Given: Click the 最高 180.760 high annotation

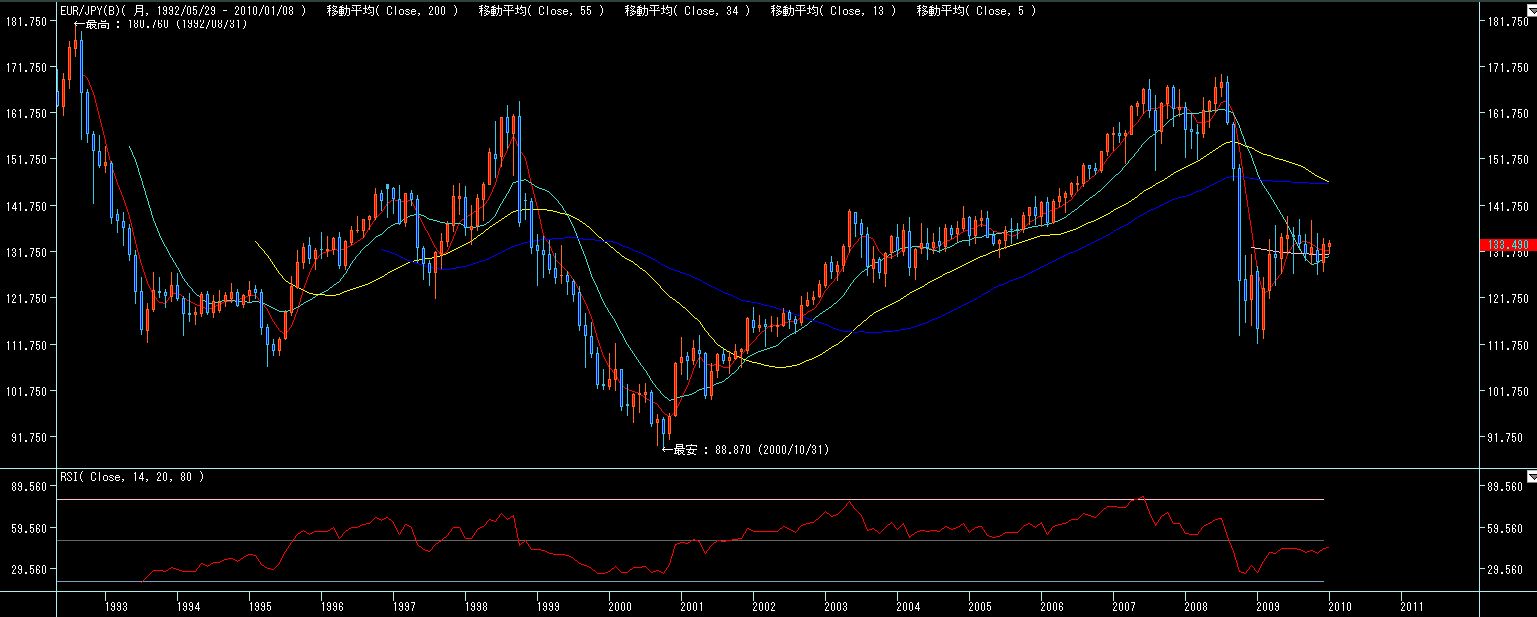Looking at the screenshot, I should [160, 23].
